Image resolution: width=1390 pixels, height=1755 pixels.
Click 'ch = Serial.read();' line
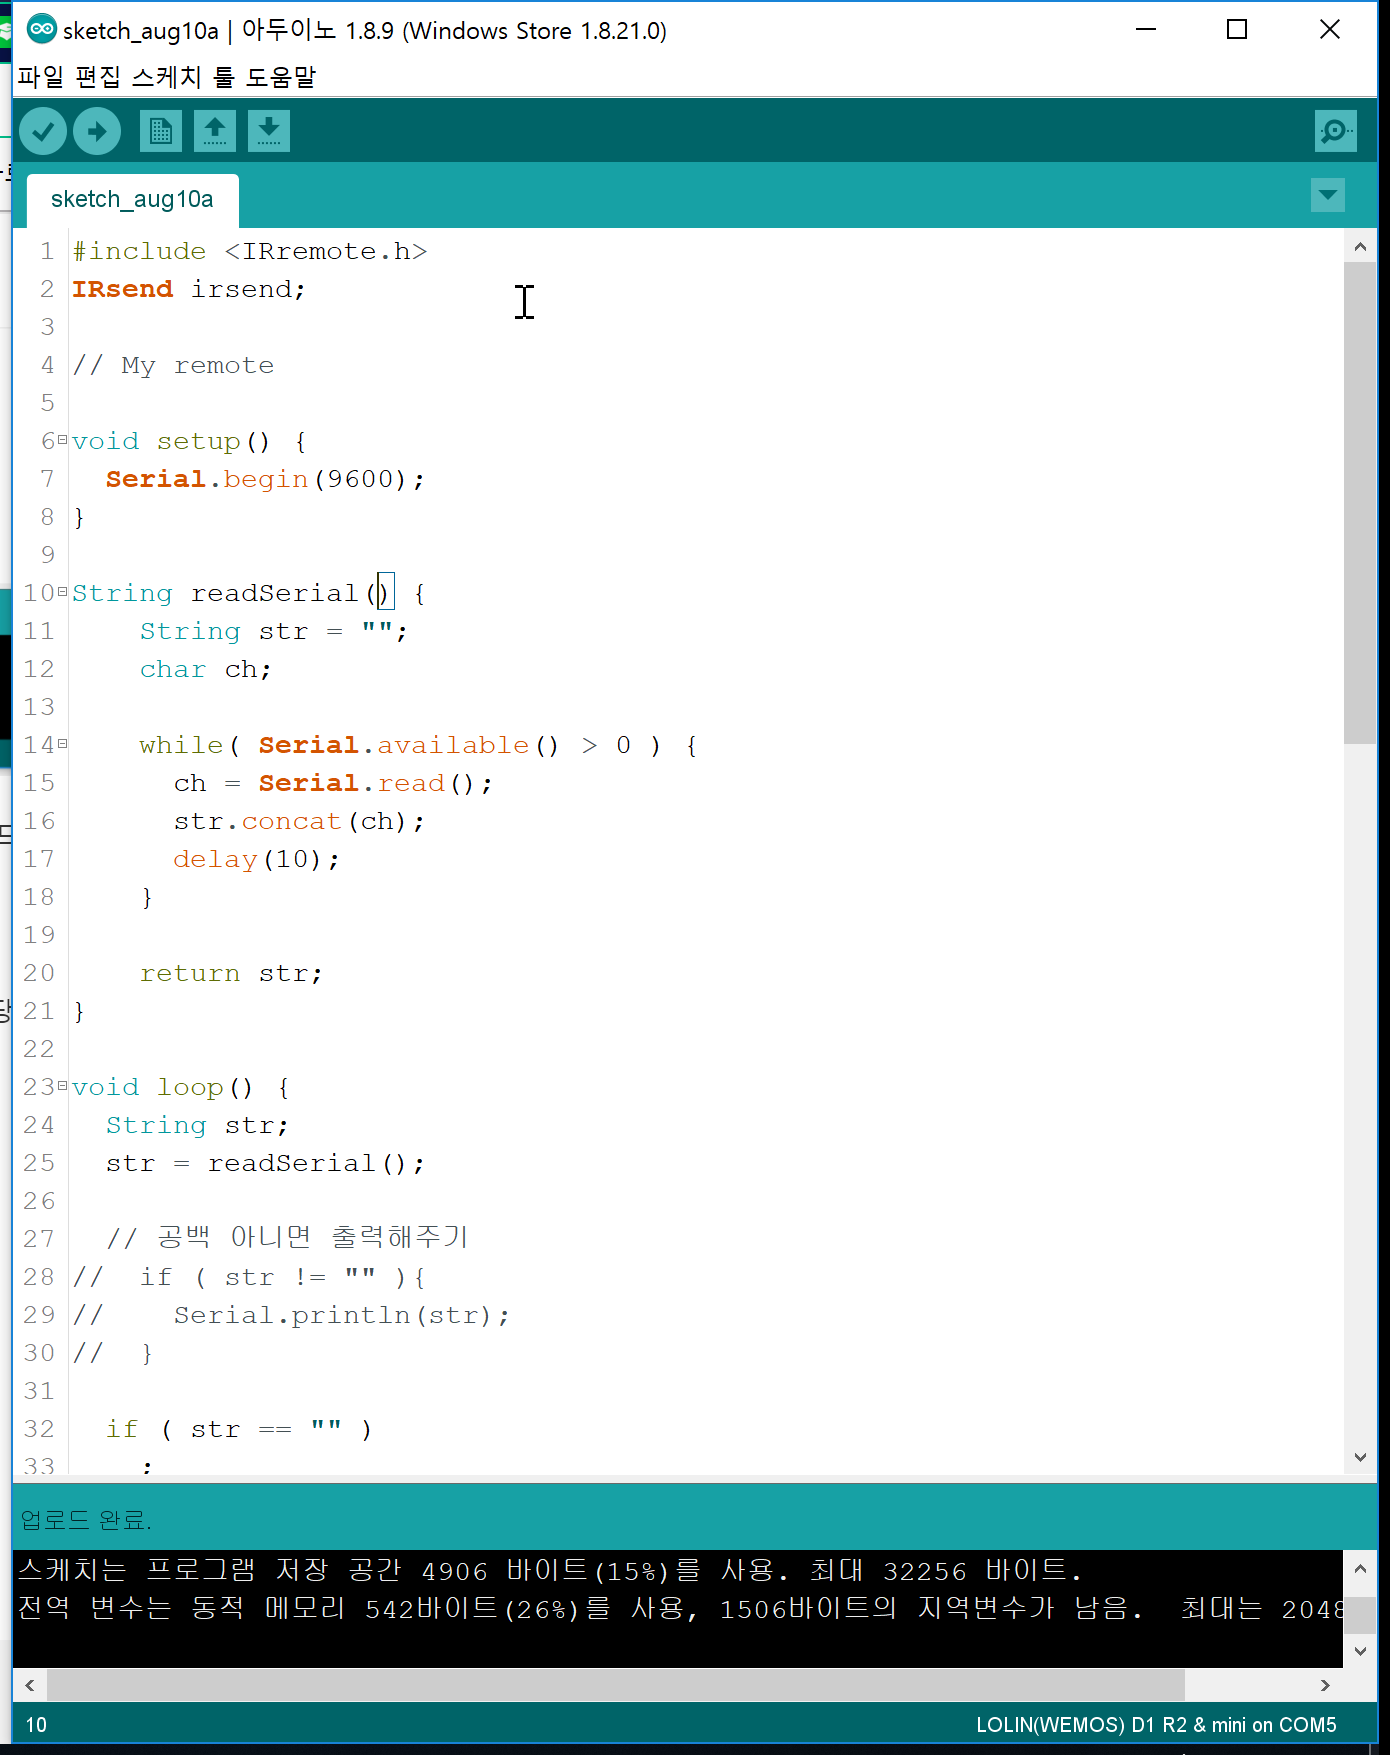click(334, 783)
